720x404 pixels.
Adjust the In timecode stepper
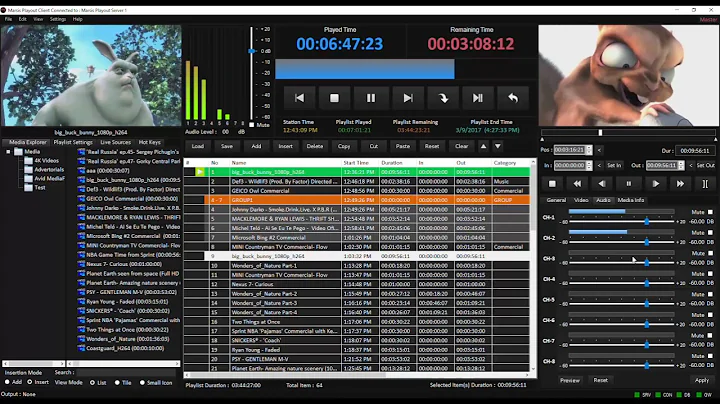(589, 165)
